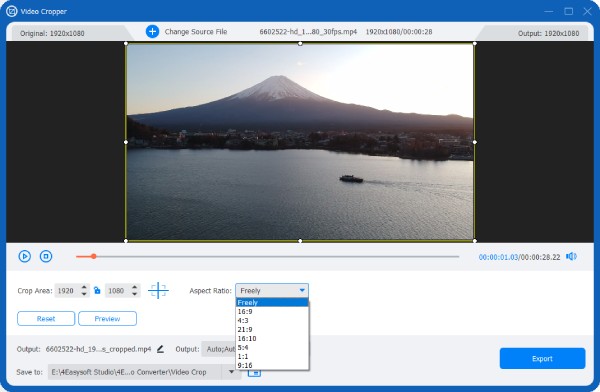This screenshot has width=600, height=392.
Task: Select the 16:9 aspect ratio option
Action: (x=272, y=311)
